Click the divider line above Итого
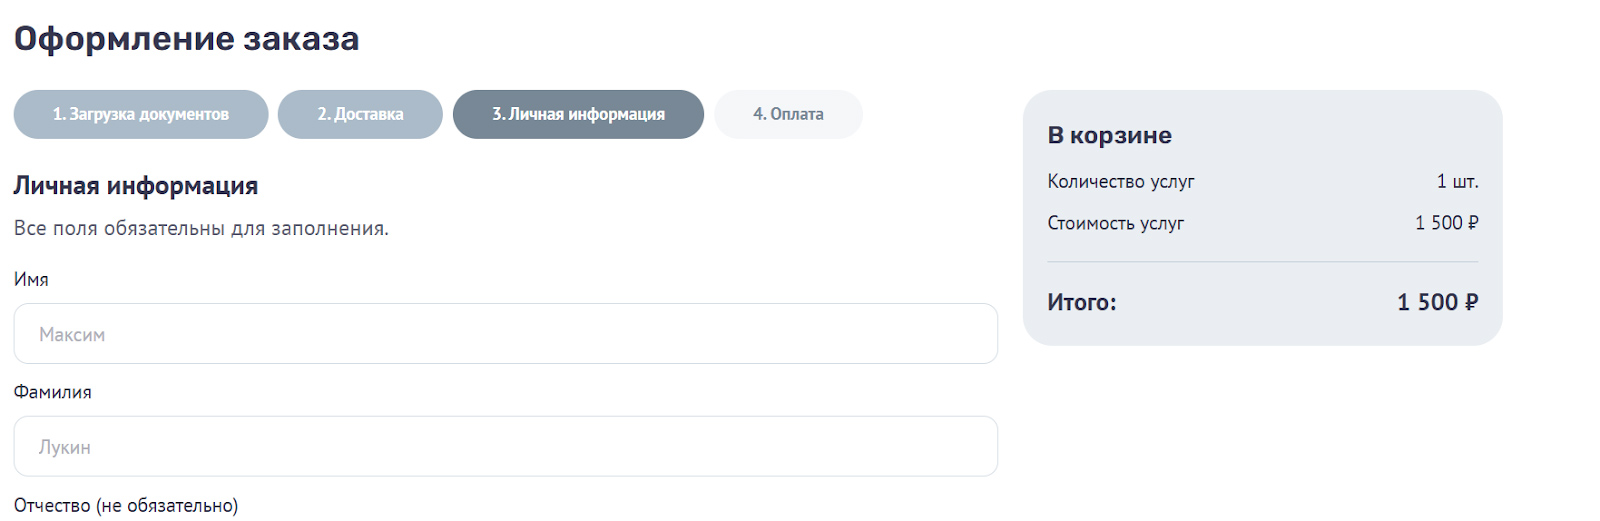The image size is (1600, 521). click(x=1262, y=262)
